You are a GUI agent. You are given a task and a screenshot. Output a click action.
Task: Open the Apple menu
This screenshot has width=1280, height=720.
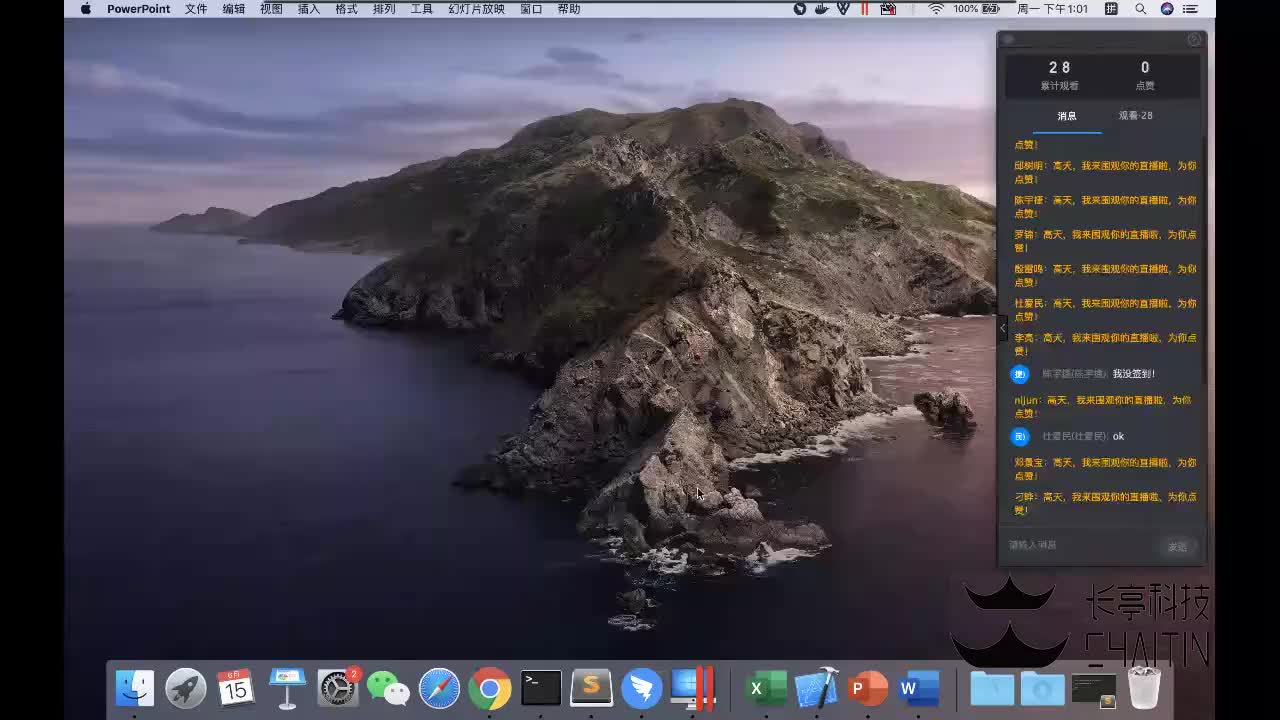click(x=85, y=9)
